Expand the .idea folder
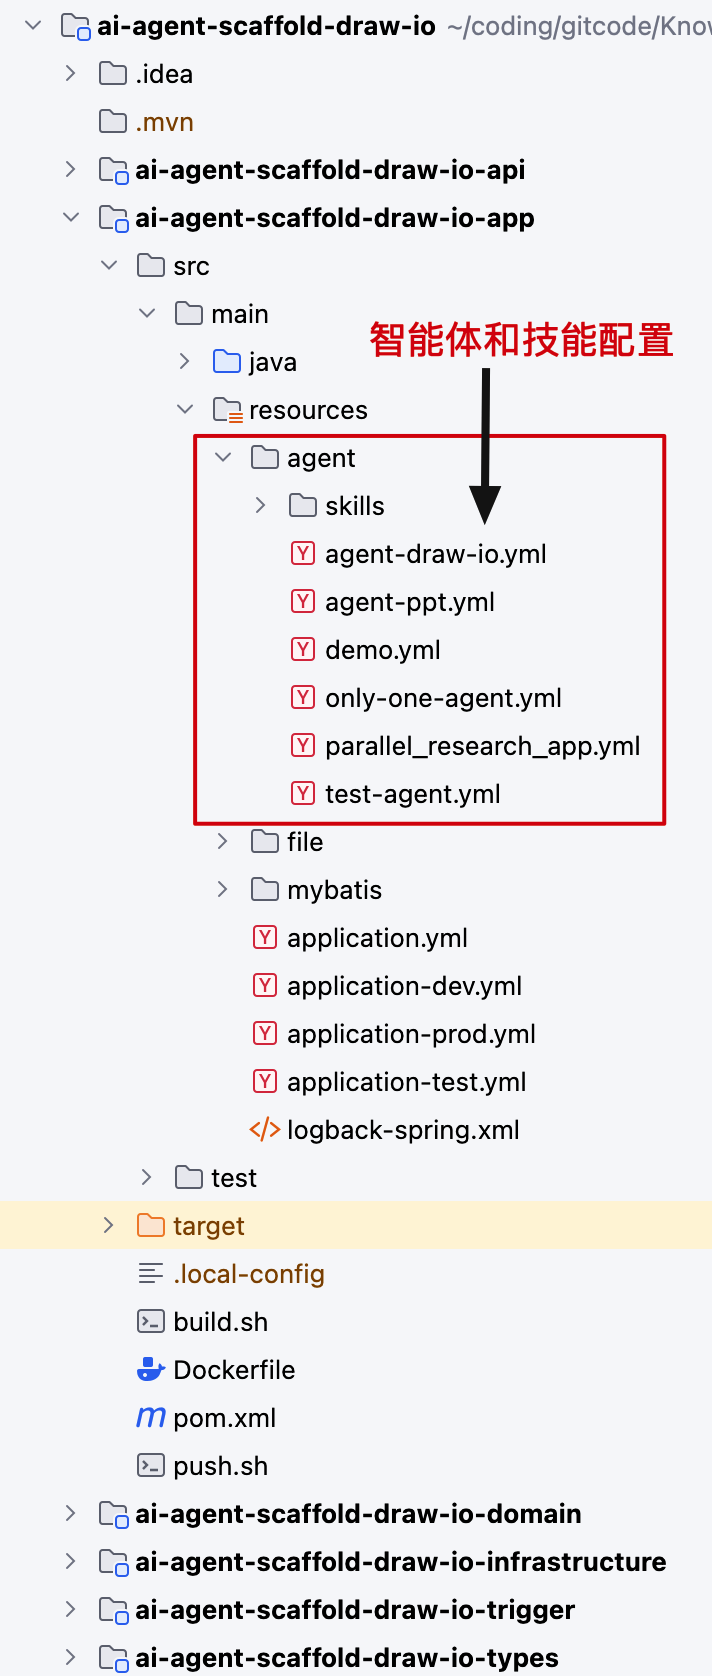The height and width of the screenshot is (1676, 712). (70, 74)
